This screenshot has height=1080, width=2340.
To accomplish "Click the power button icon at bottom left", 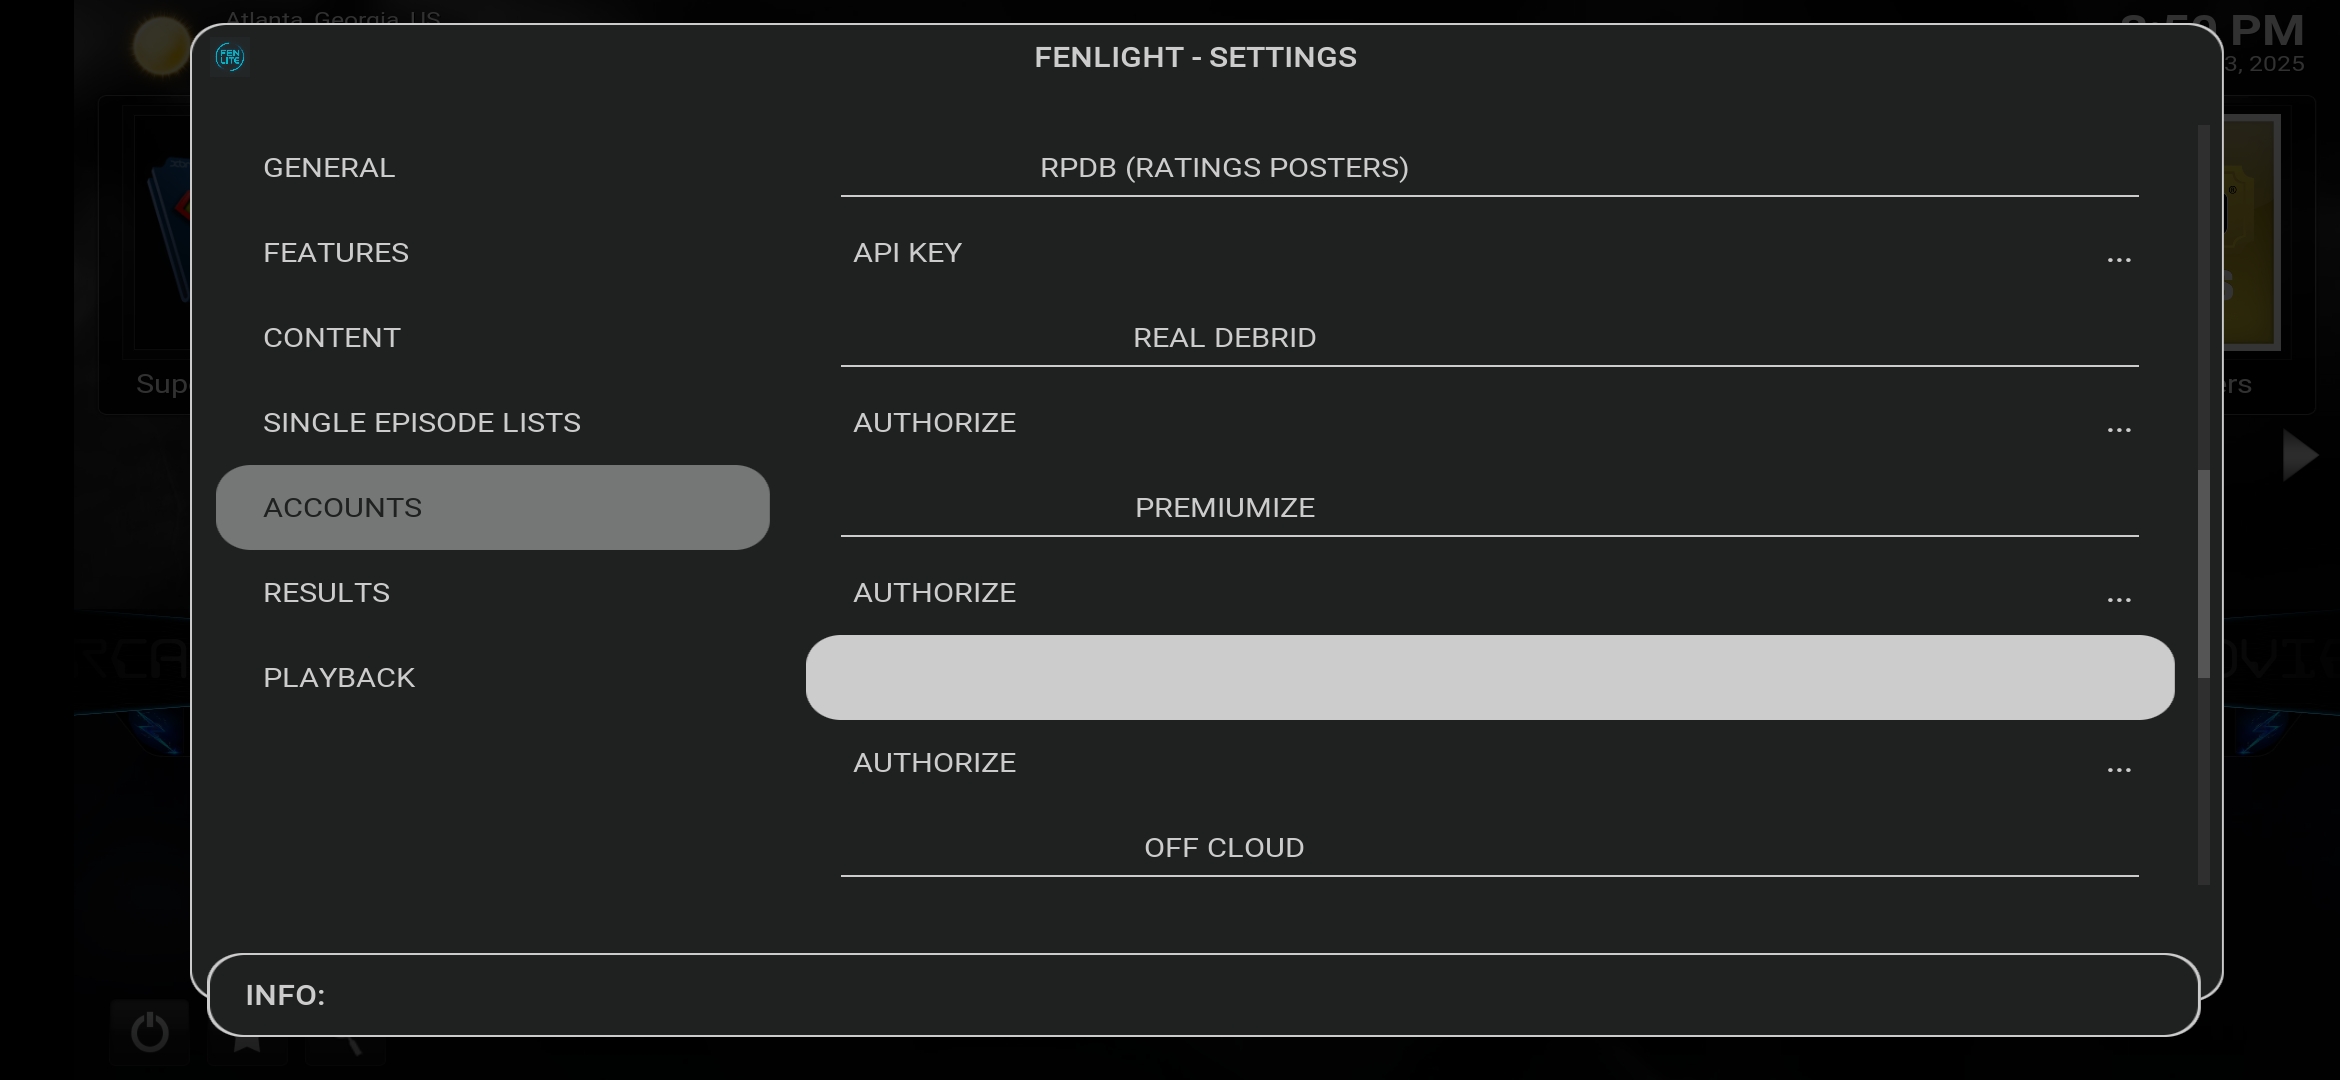I will pos(150,1033).
